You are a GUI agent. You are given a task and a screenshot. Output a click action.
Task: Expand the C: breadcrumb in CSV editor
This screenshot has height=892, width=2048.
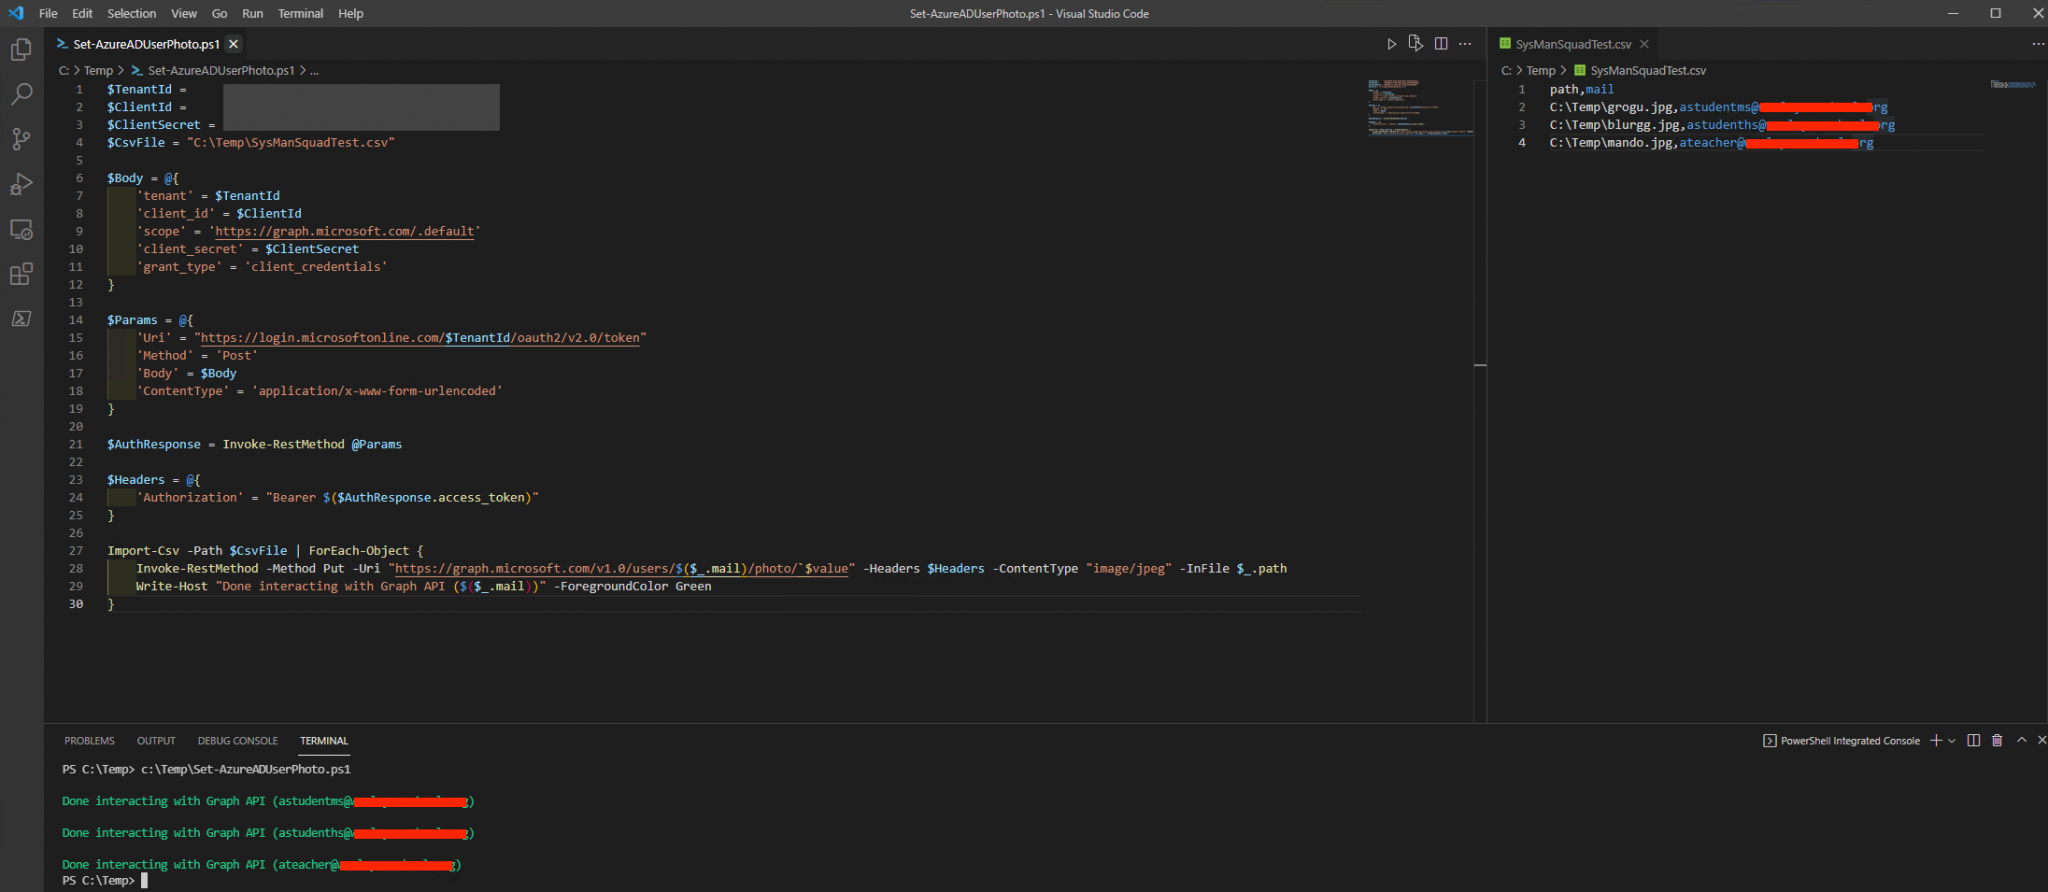click(1507, 71)
